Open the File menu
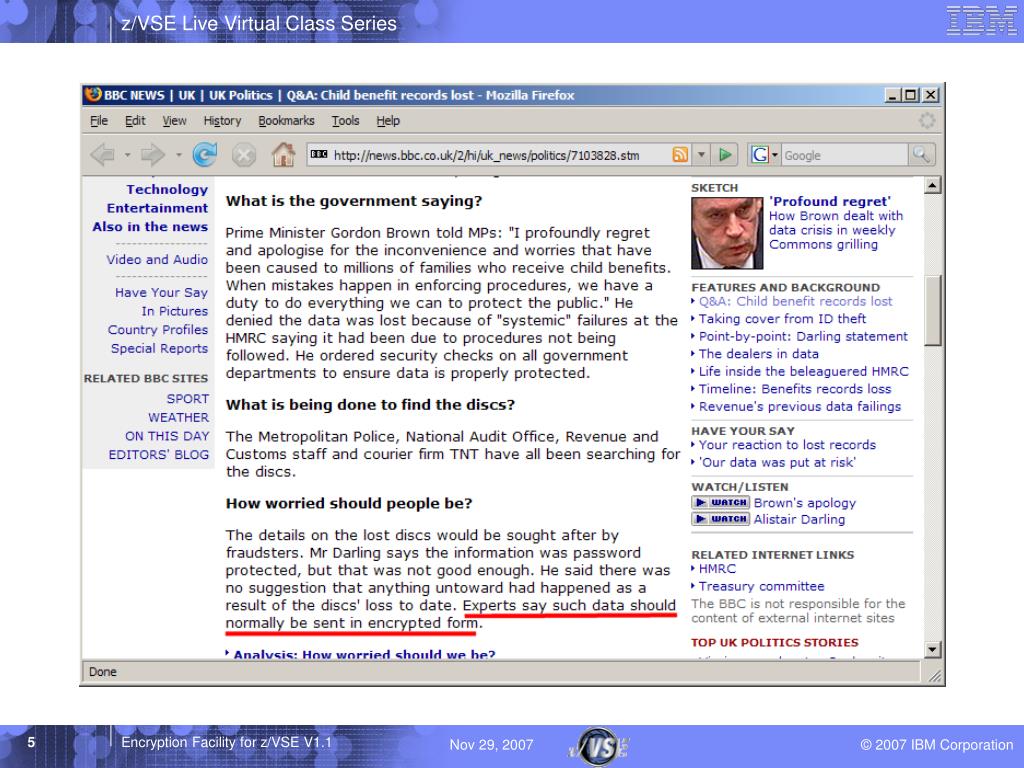1024x768 pixels. click(99, 121)
